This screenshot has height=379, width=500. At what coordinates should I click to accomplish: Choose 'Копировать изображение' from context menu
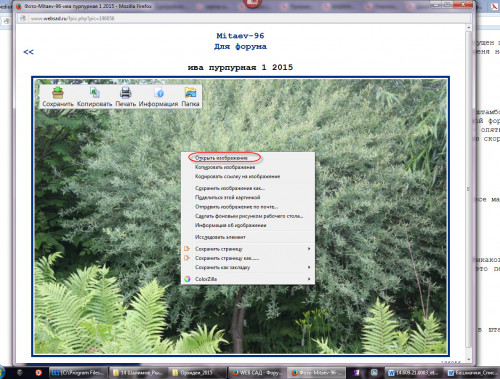pos(225,167)
